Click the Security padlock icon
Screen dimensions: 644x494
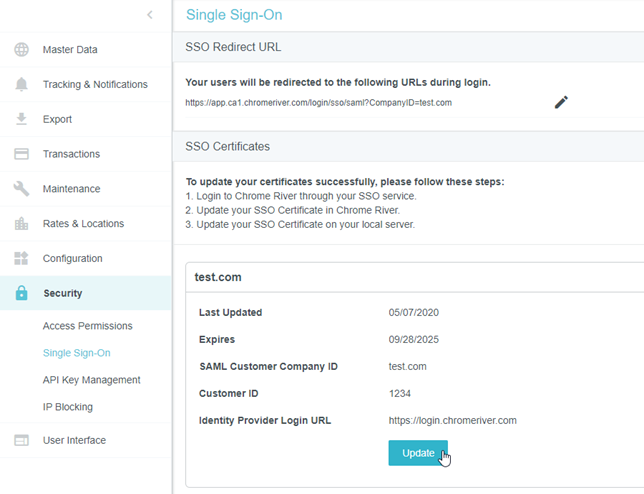pyautogui.click(x=21, y=293)
